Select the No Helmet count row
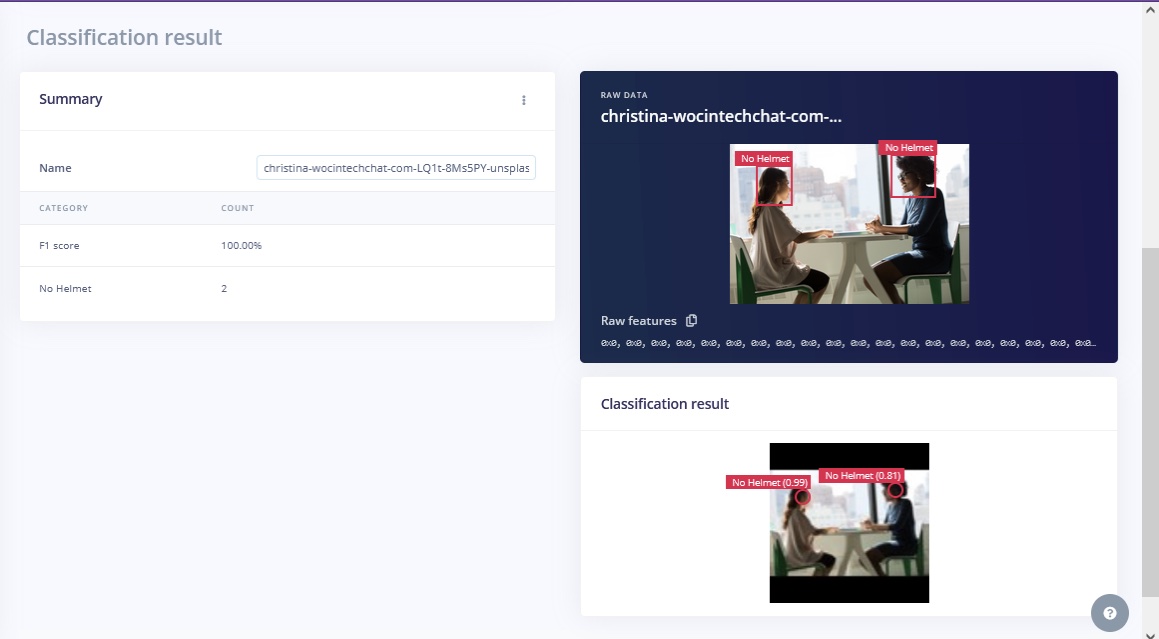This screenshot has width=1159, height=639. tap(287, 289)
